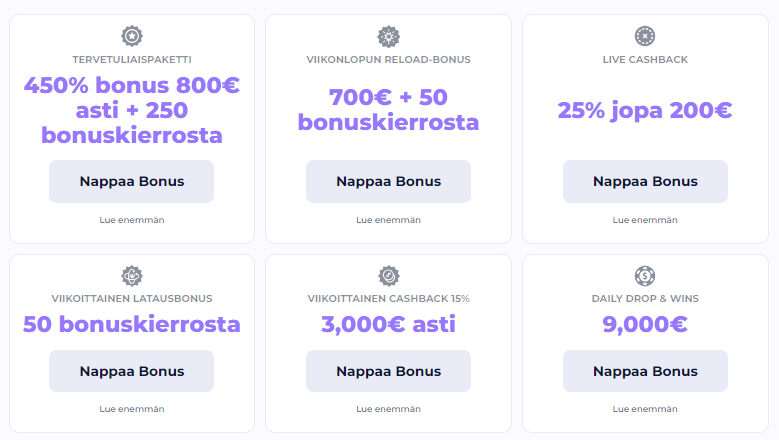
Task: Open Lue enemmän under Viikonlopun Reload-Bonus
Action: [x=389, y=220]
